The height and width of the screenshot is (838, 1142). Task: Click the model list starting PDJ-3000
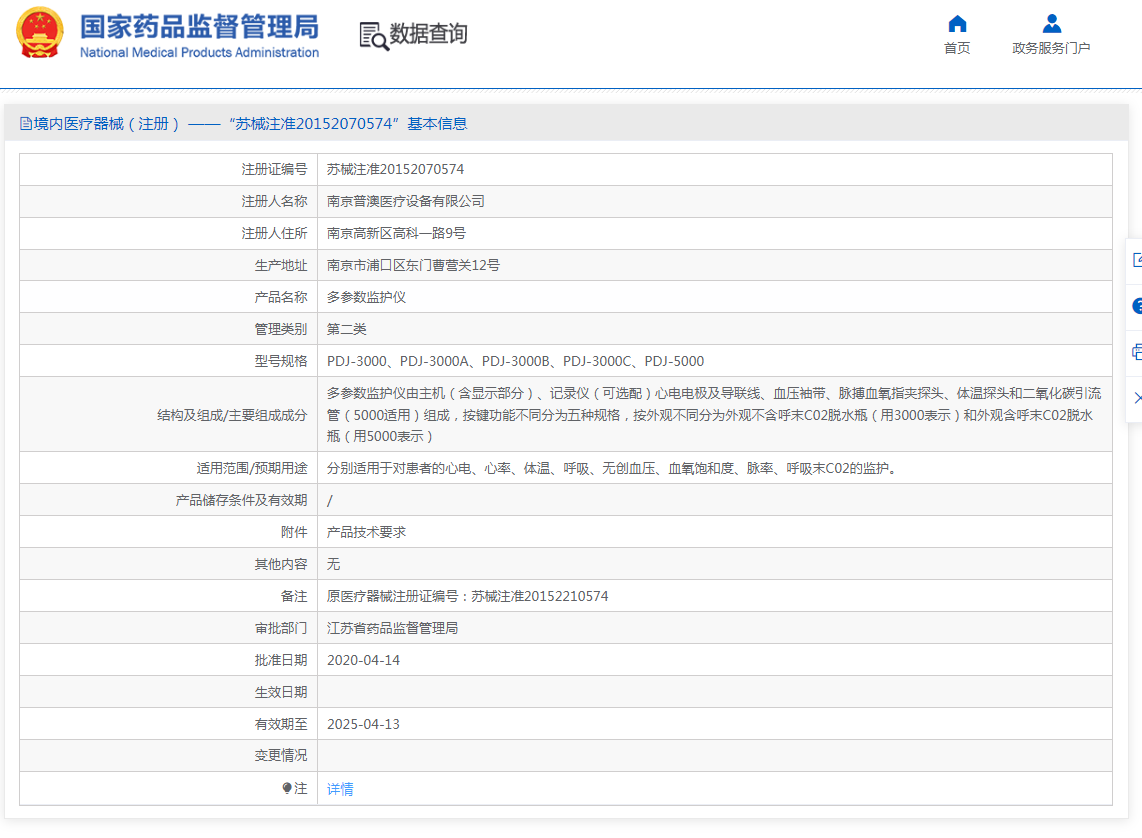point(516,361)
